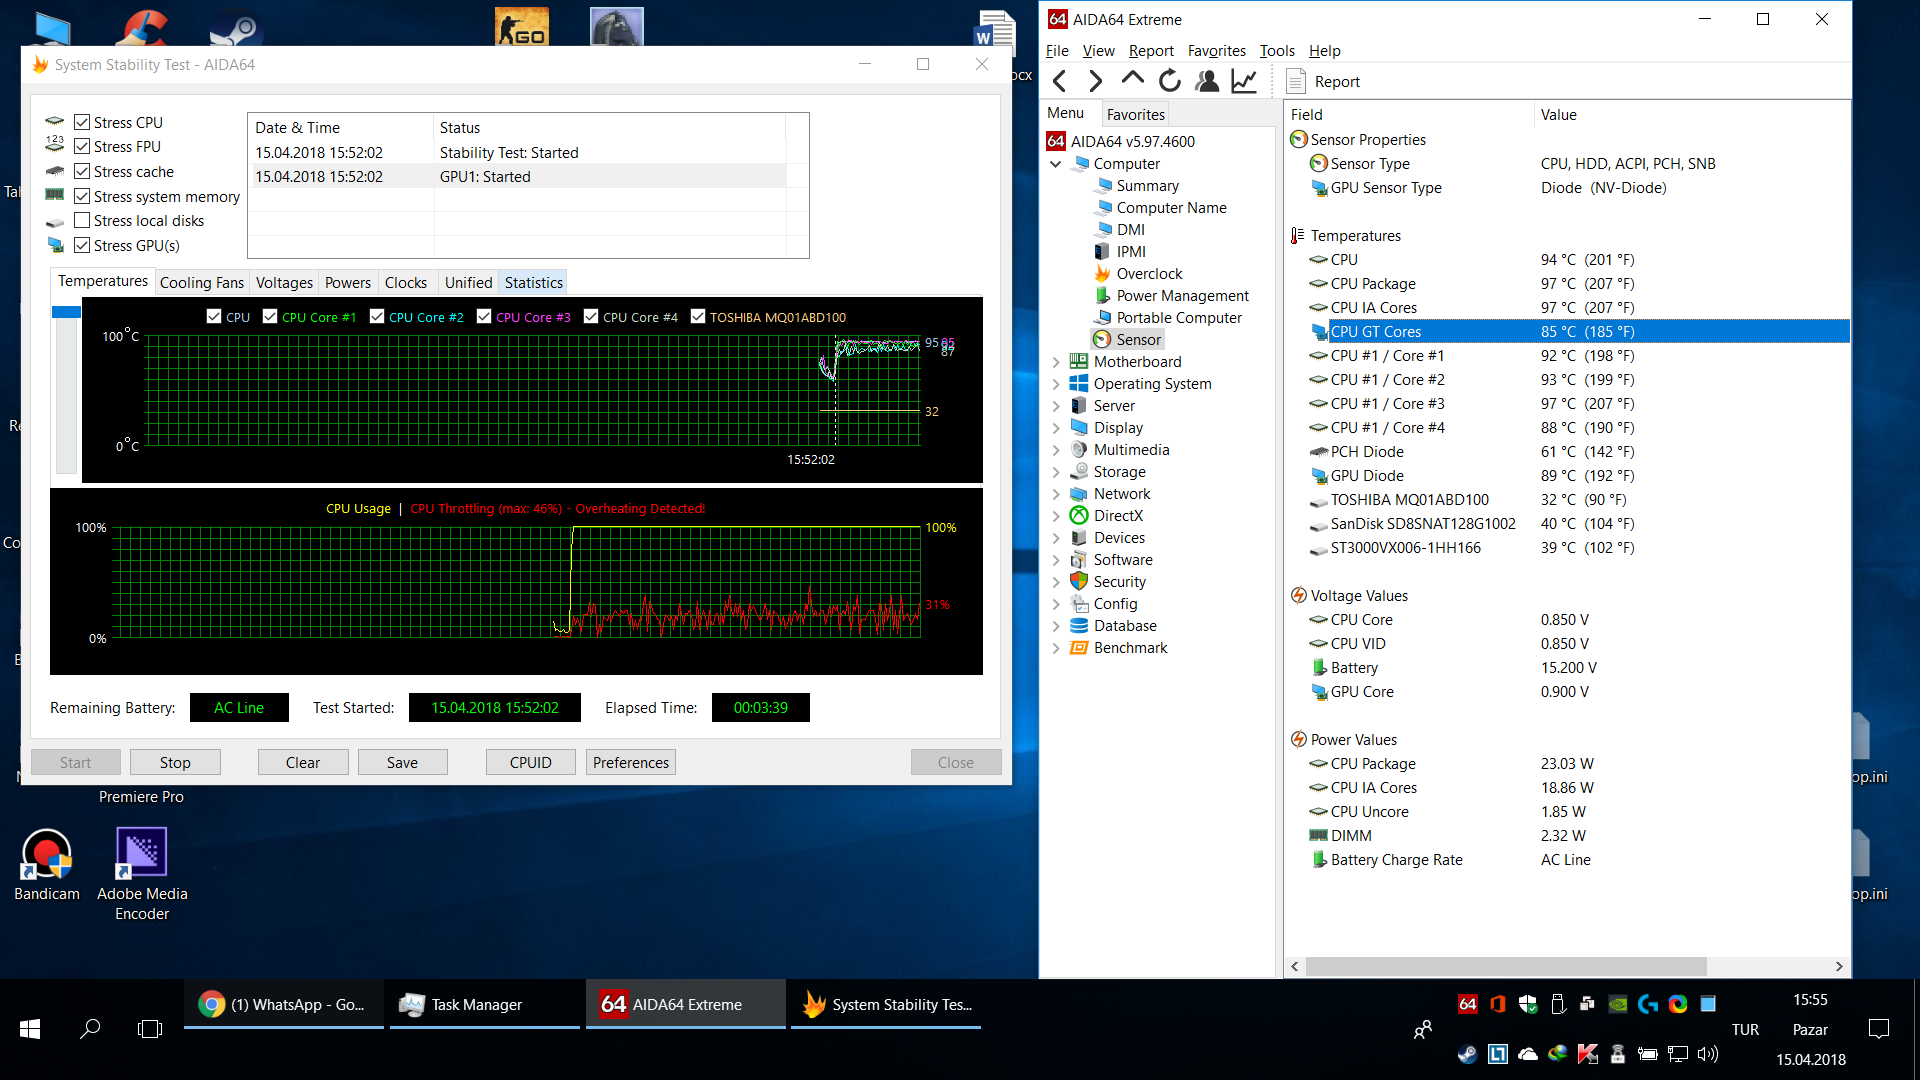Stop the stability test

(x=175, y=762)
